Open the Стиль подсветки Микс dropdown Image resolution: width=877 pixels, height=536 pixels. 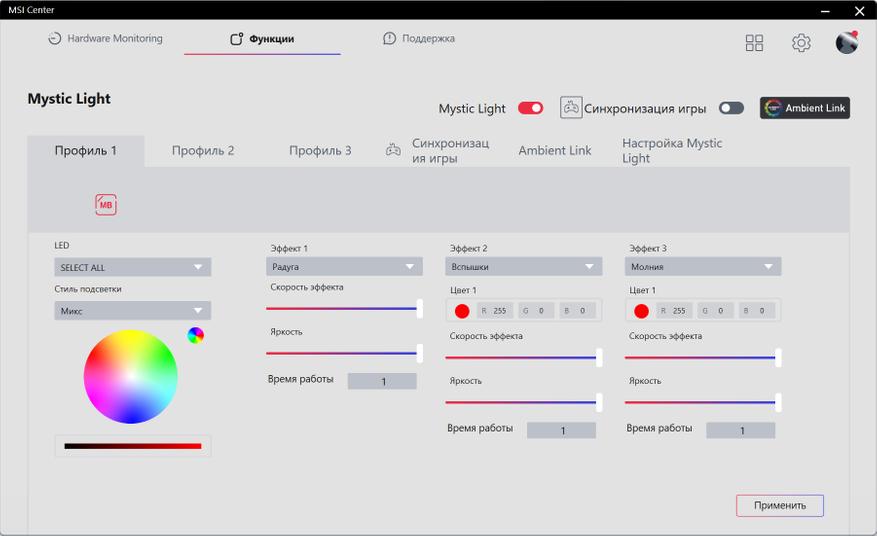click(132, 311)
